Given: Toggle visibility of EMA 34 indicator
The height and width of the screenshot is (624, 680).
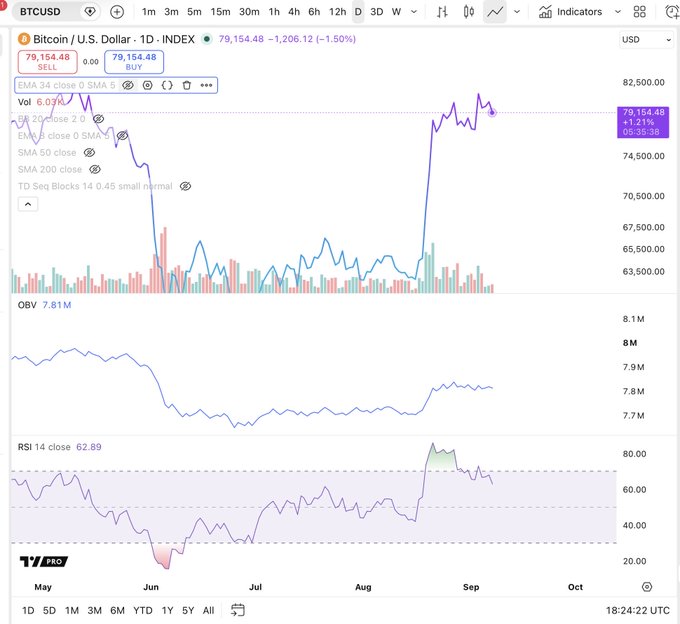Looking at the screenshot, I should (x=128, y=85).
